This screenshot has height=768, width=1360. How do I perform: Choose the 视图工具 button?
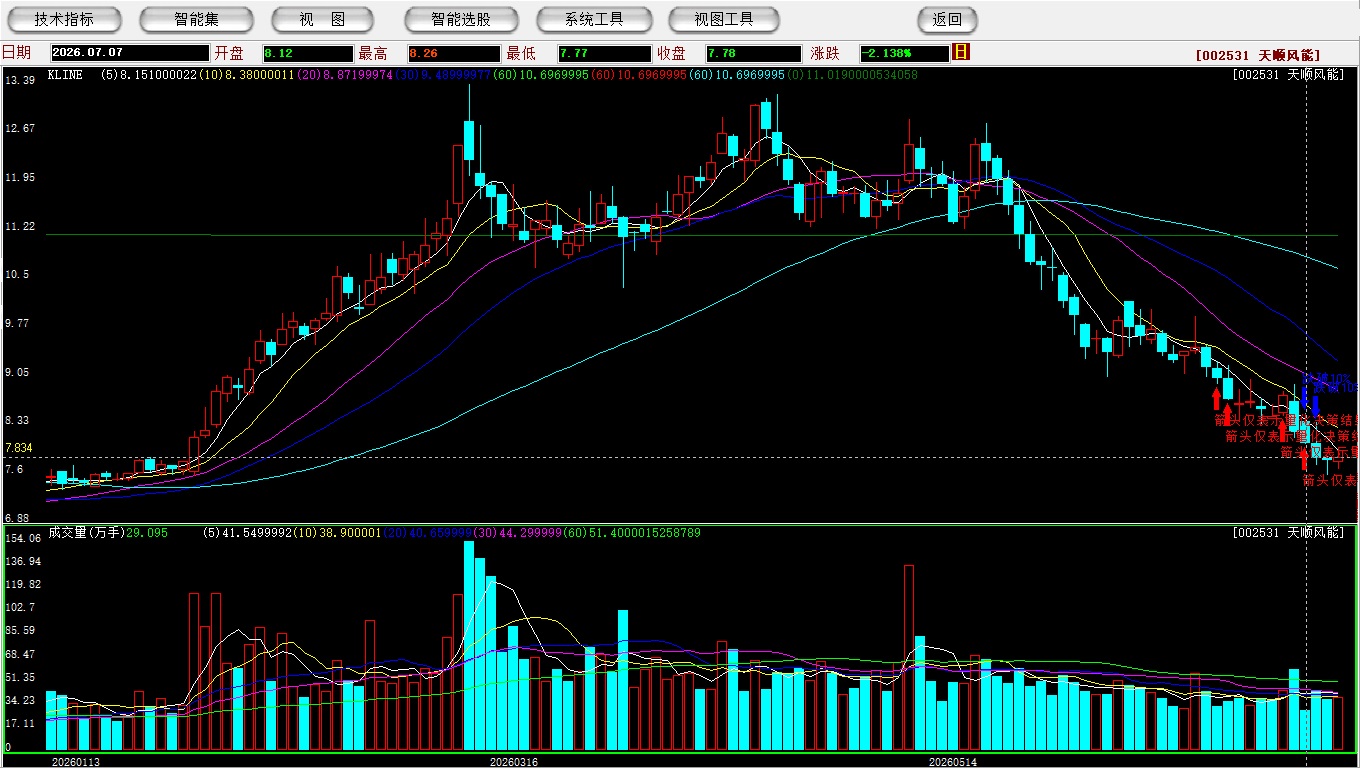tap(724, 20)
